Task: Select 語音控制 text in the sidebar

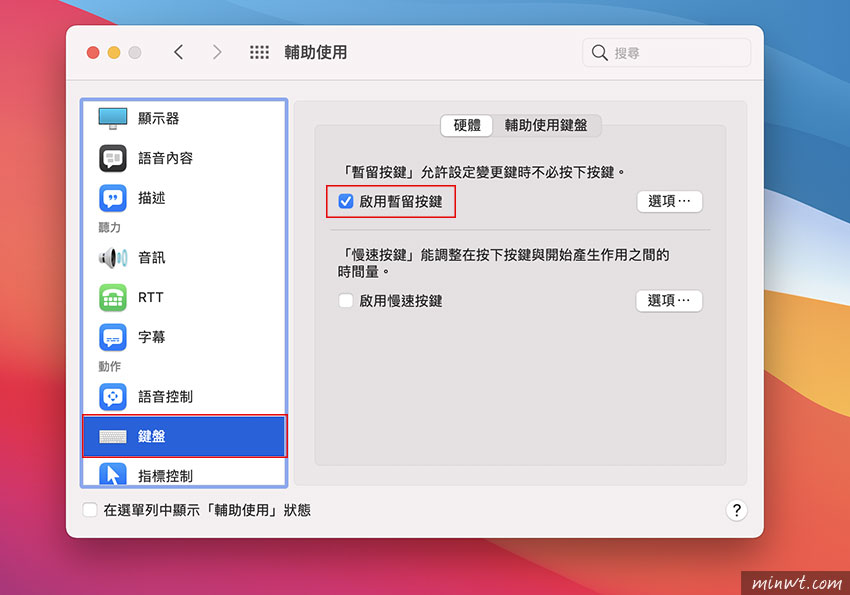Action: click(x=165, y=397)
